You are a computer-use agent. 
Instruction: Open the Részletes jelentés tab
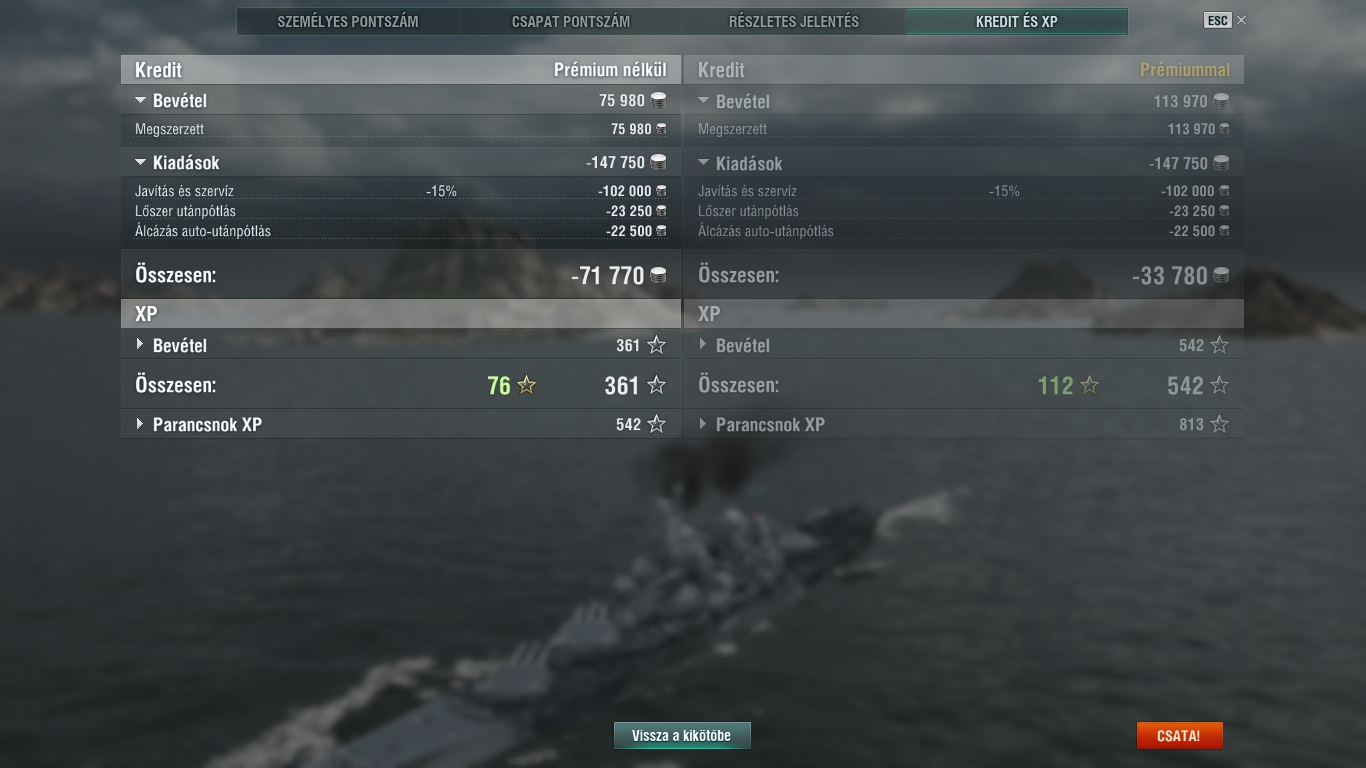pos(794,21)
